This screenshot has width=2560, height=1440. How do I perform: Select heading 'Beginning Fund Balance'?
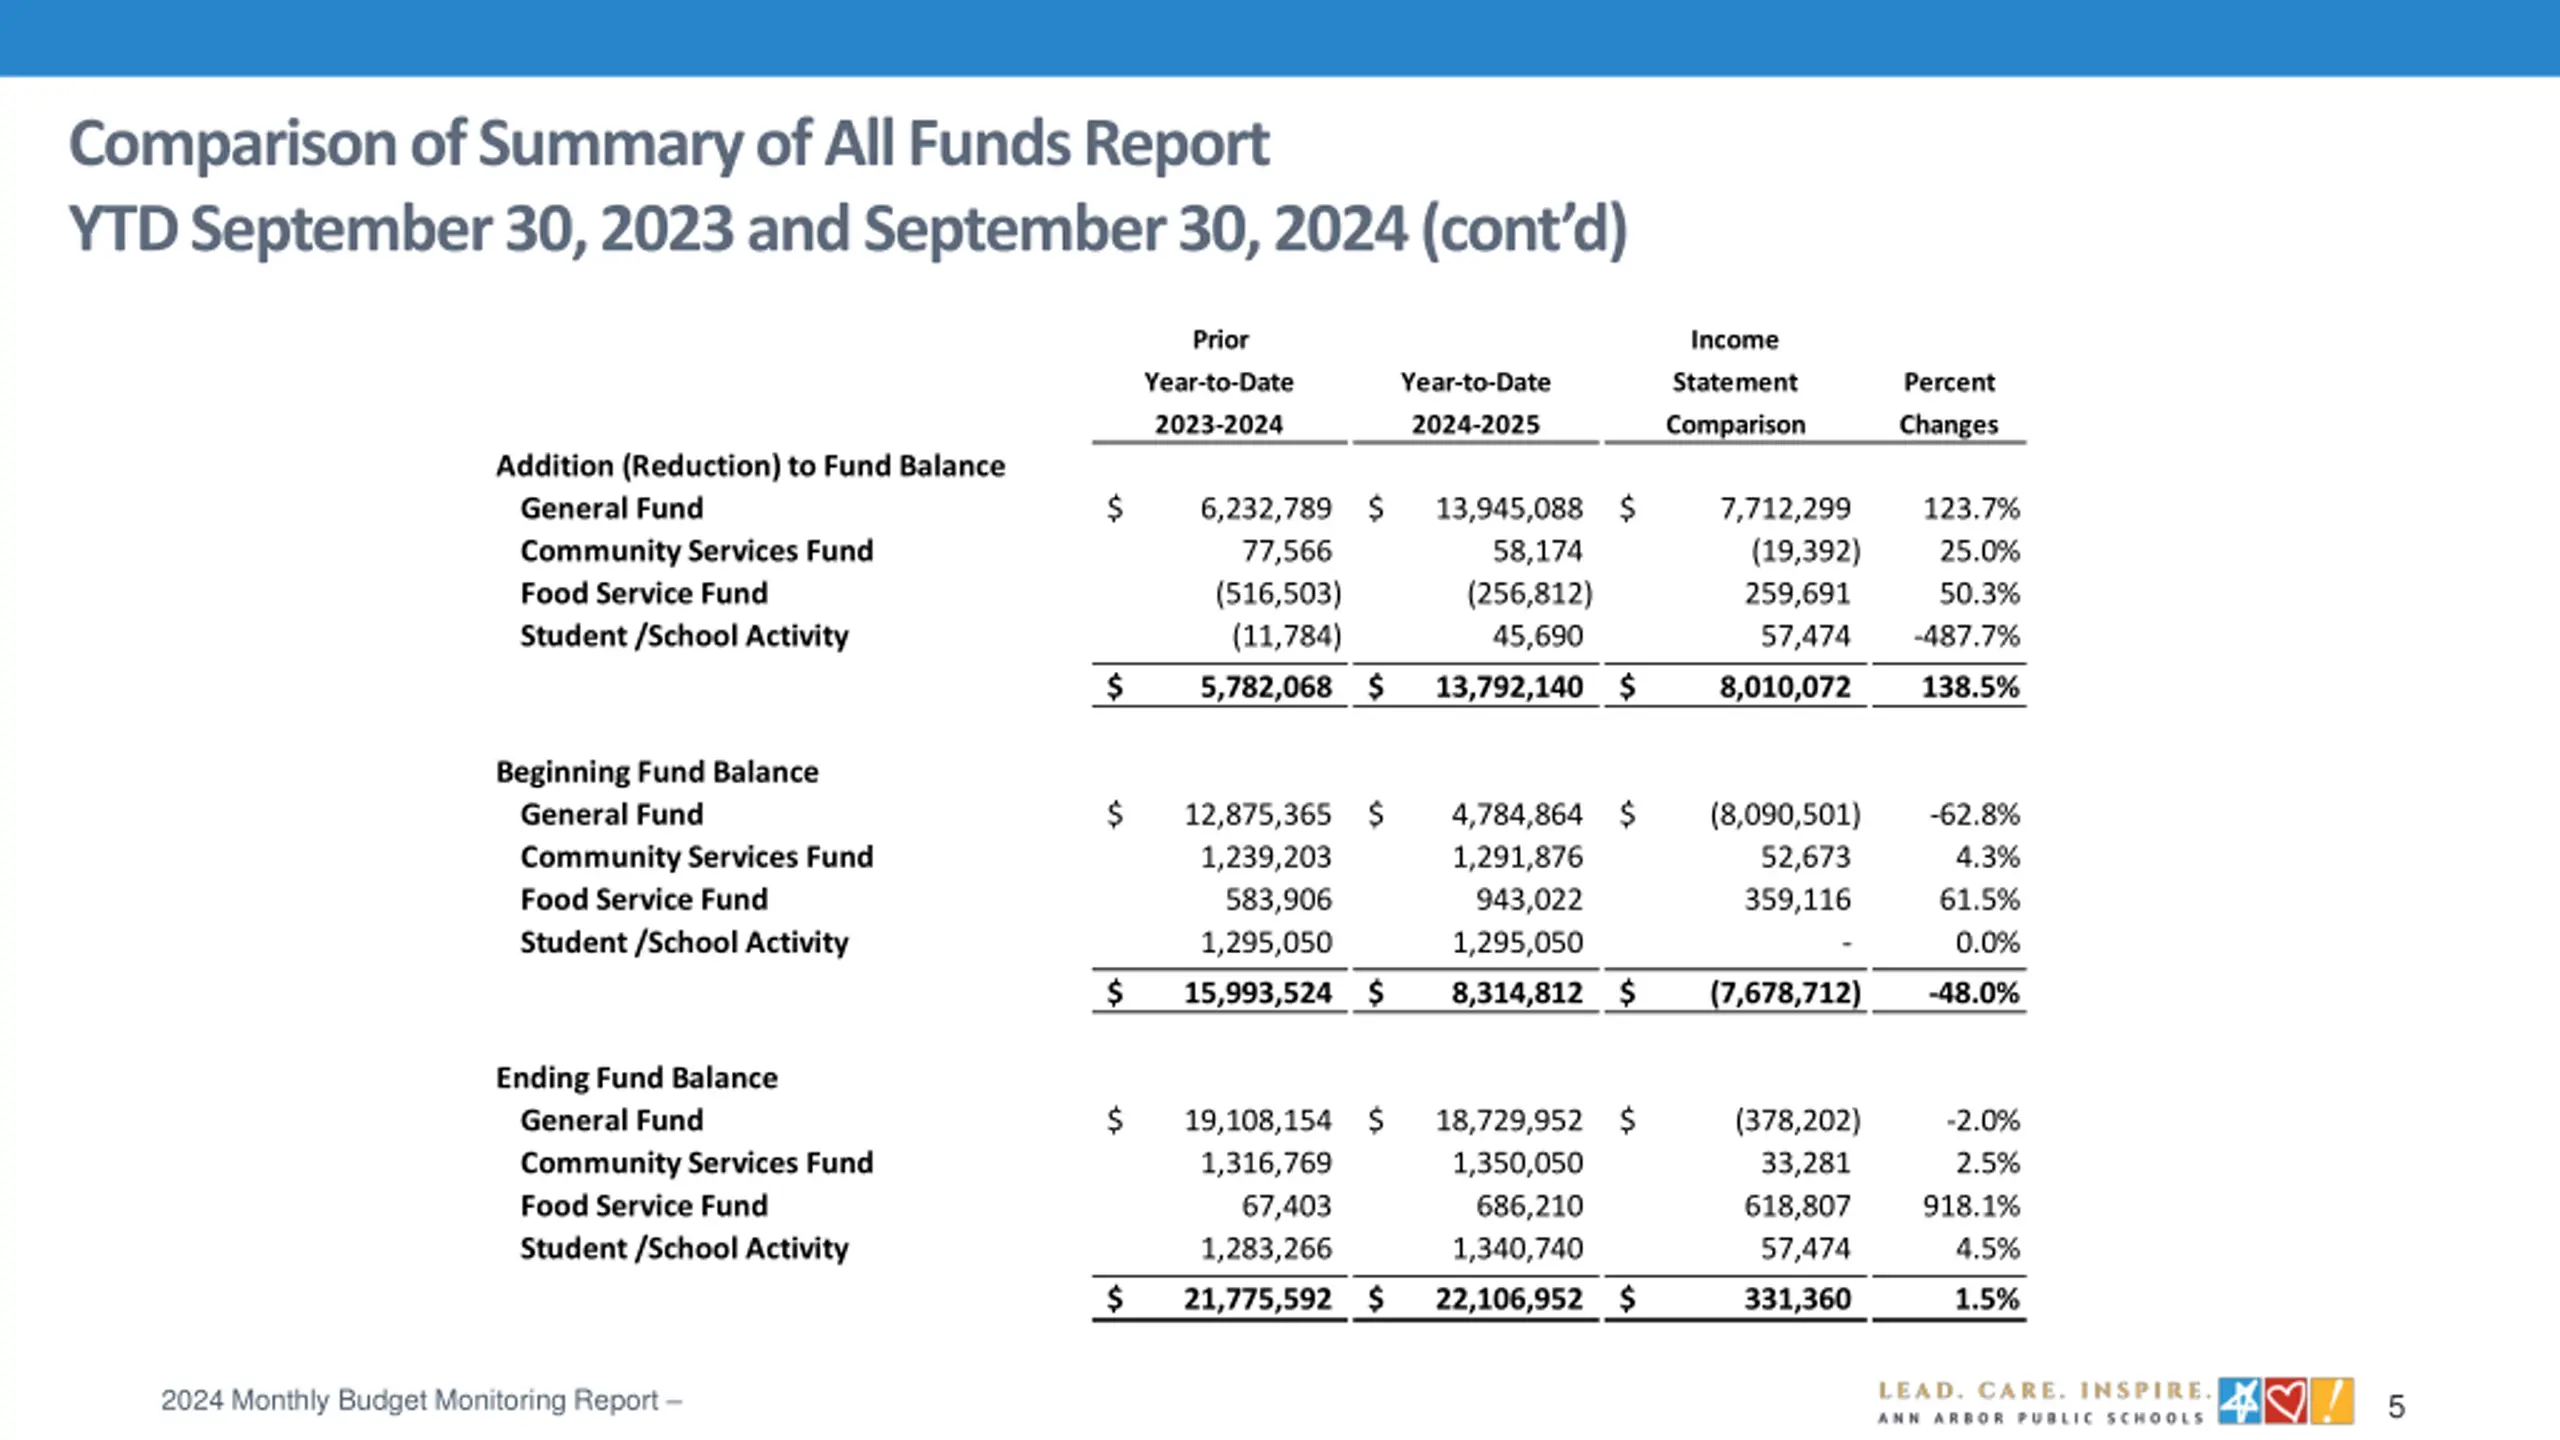[657, 772]
